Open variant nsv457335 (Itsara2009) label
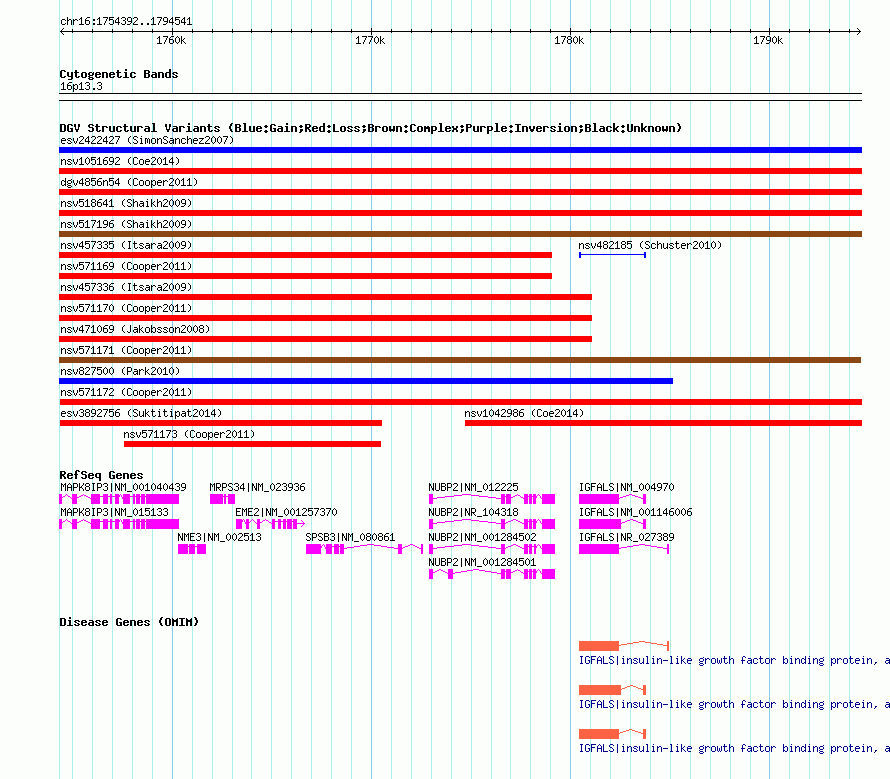This screenshot has height=779, width=890. pyautogui.click(x=126, y=245)
